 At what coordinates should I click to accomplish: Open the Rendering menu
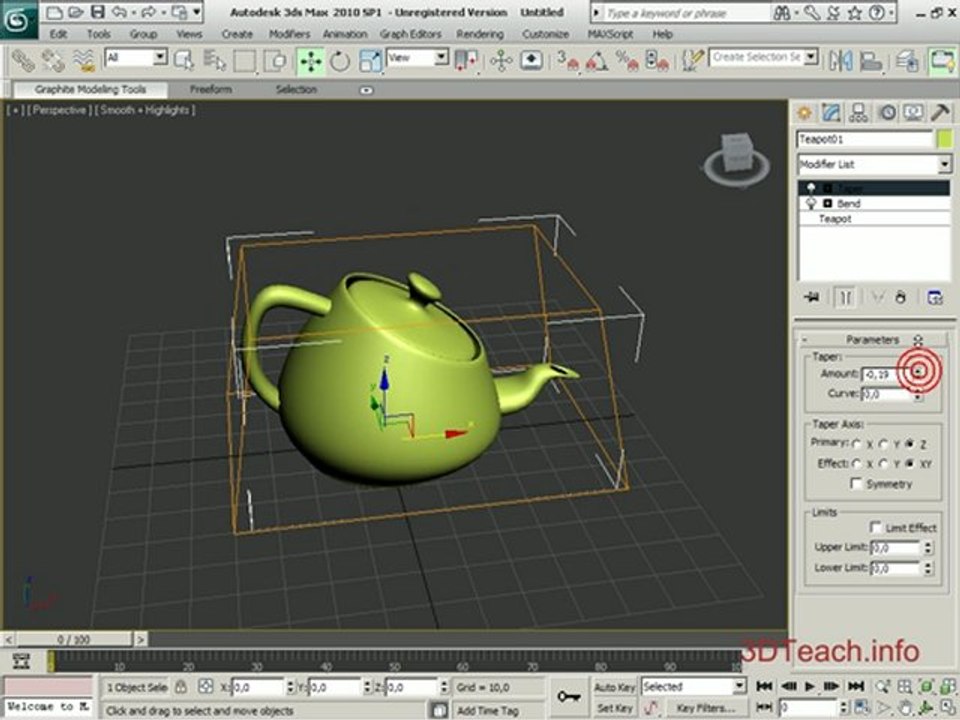(480, 34)
